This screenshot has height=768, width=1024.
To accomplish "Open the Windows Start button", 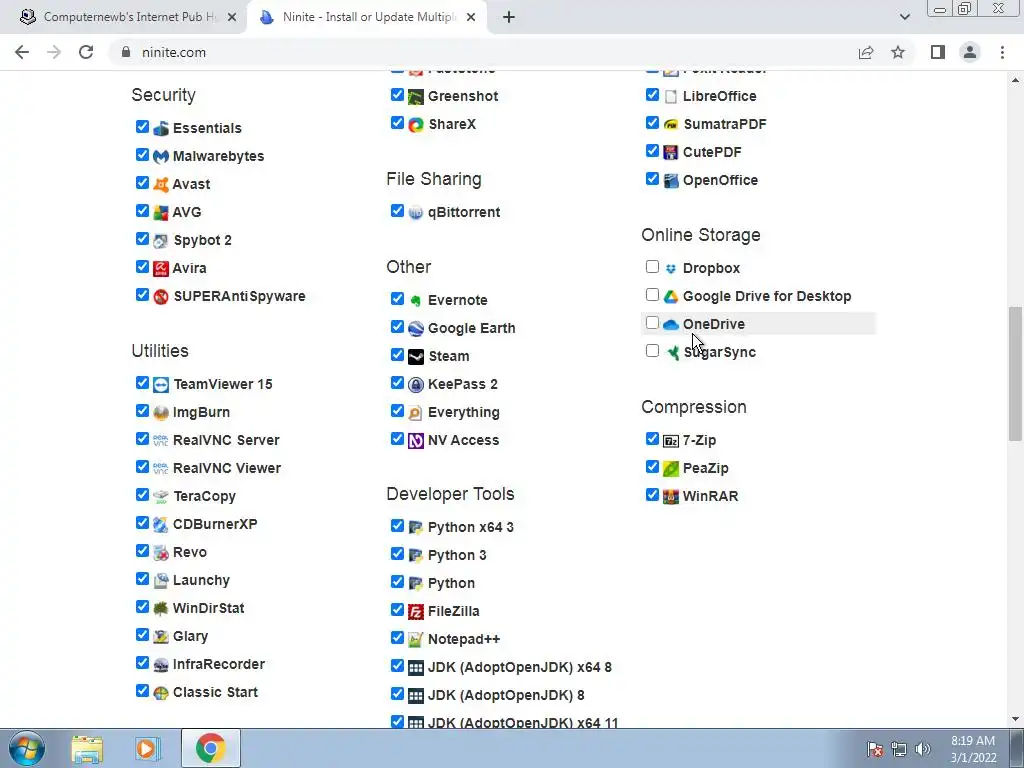I will 27,748.
